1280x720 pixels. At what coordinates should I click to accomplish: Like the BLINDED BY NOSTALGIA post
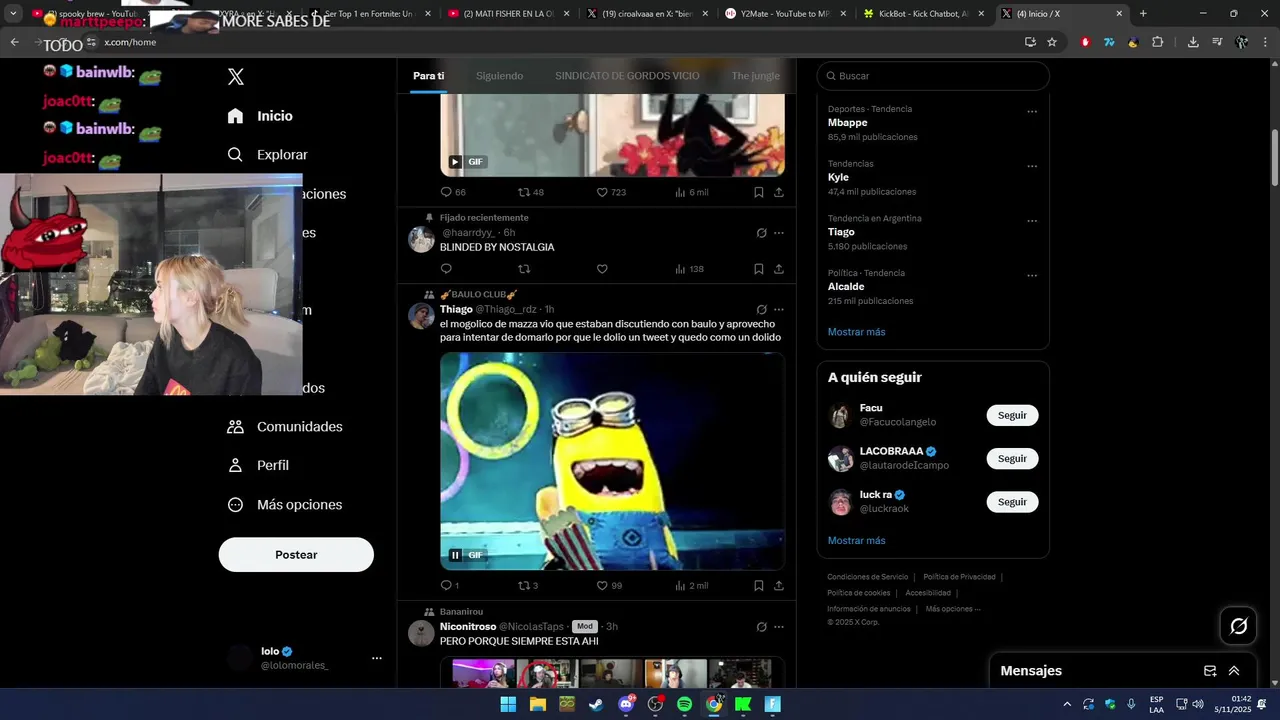pyautogui.click(x=602, y=269)
